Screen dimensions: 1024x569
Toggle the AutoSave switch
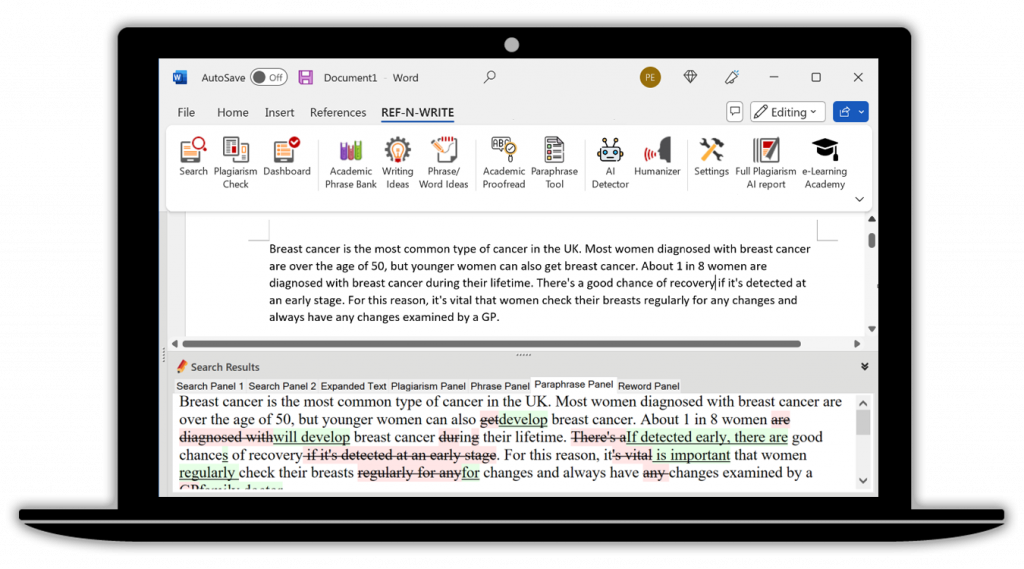(268, 77)
